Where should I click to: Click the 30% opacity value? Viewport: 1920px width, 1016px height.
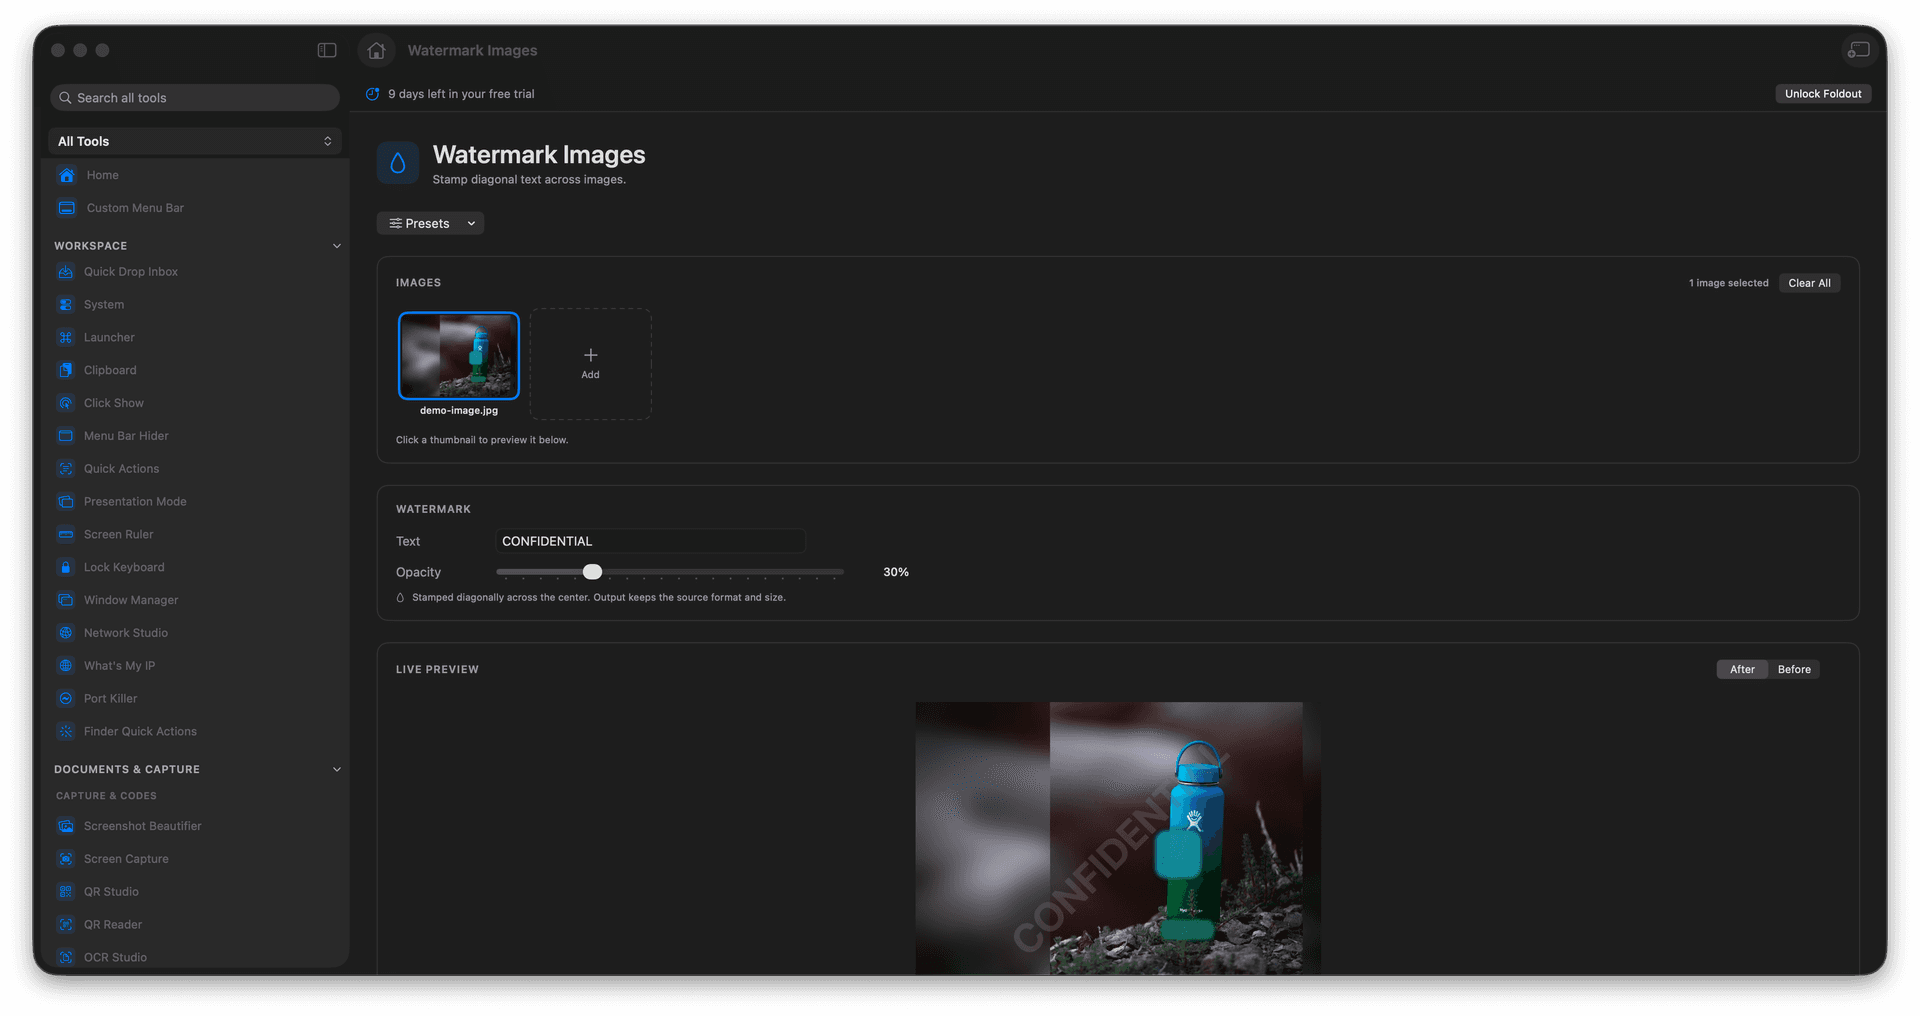[x=896, y=572]
